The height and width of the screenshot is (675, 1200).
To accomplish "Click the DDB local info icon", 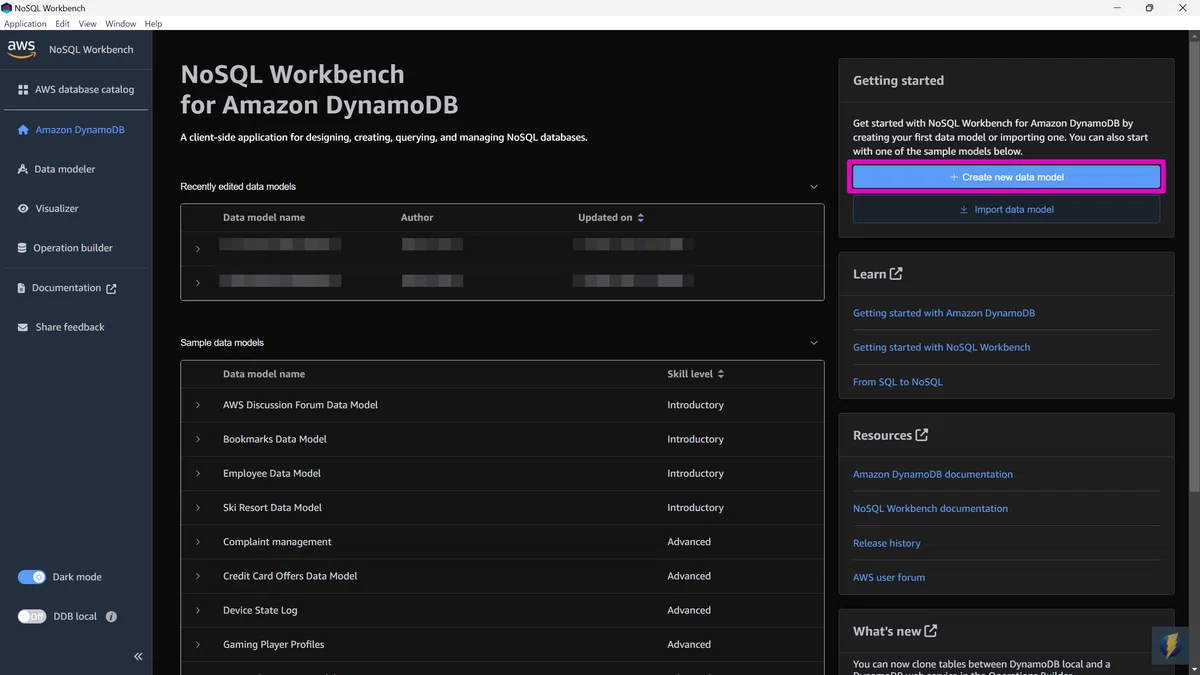I will pyautogui.click(x=111, y=617).
